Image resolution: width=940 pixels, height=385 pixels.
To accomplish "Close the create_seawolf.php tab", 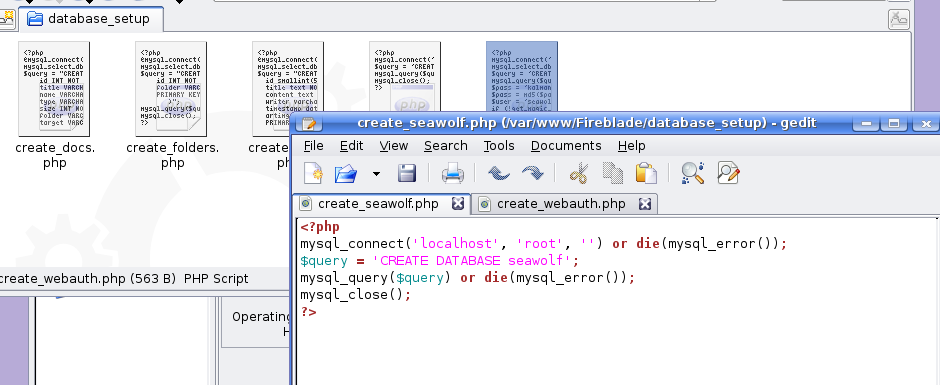I will point(457,204).
